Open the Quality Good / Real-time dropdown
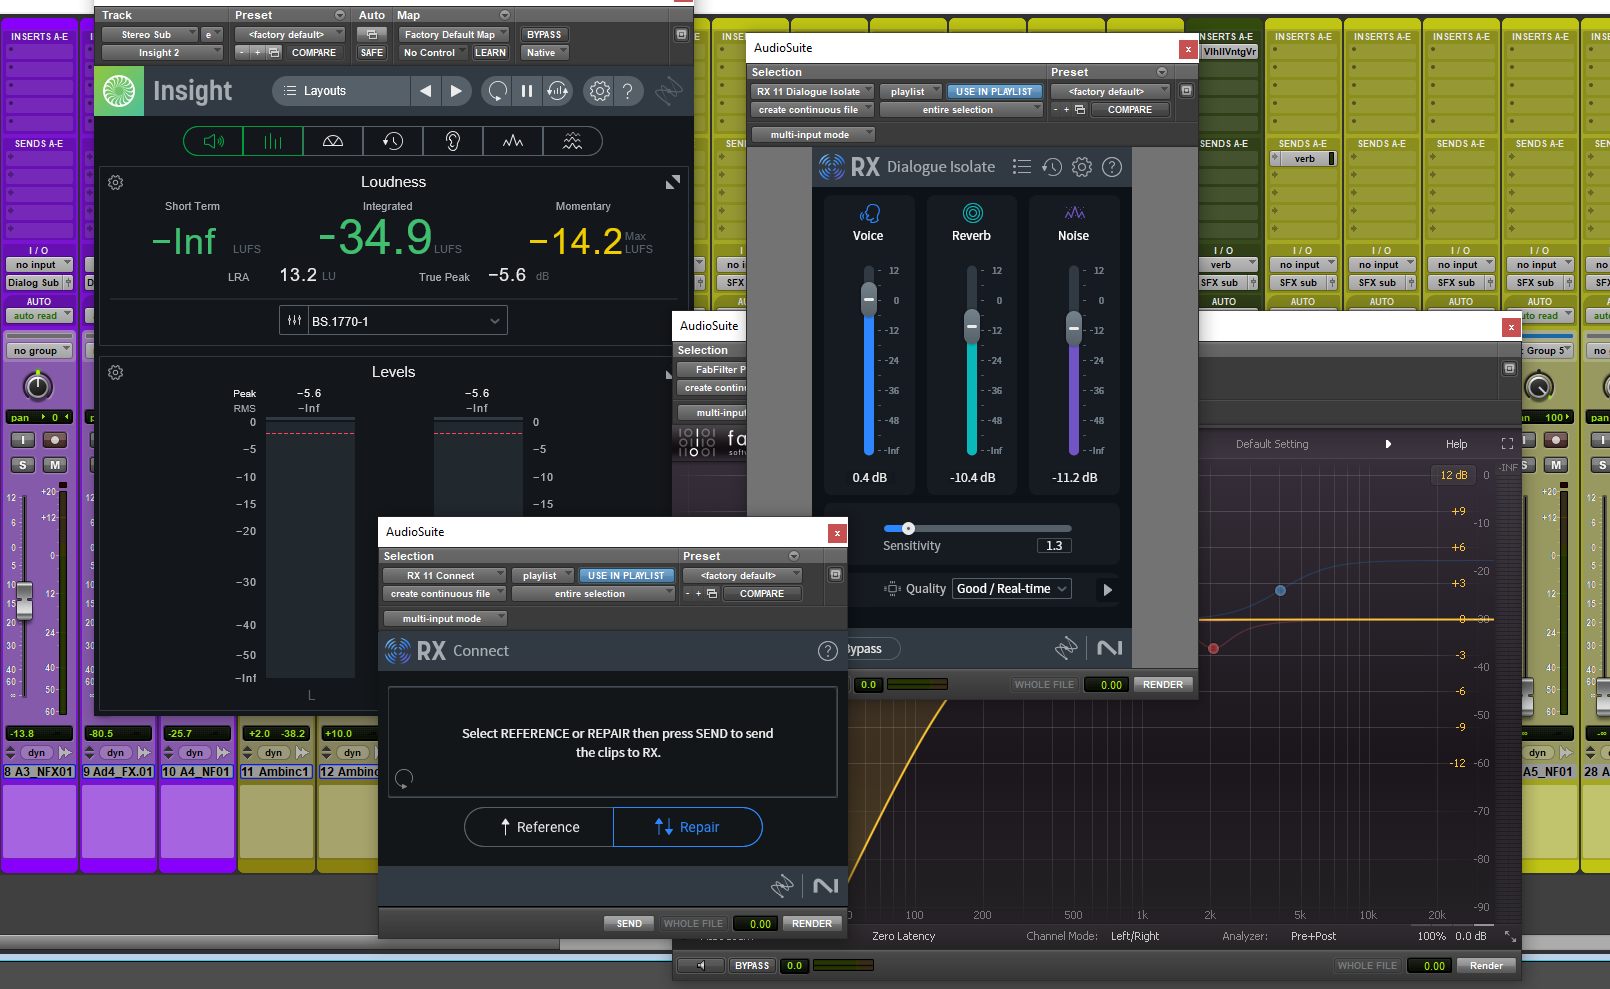 (x=1012, y=589)
